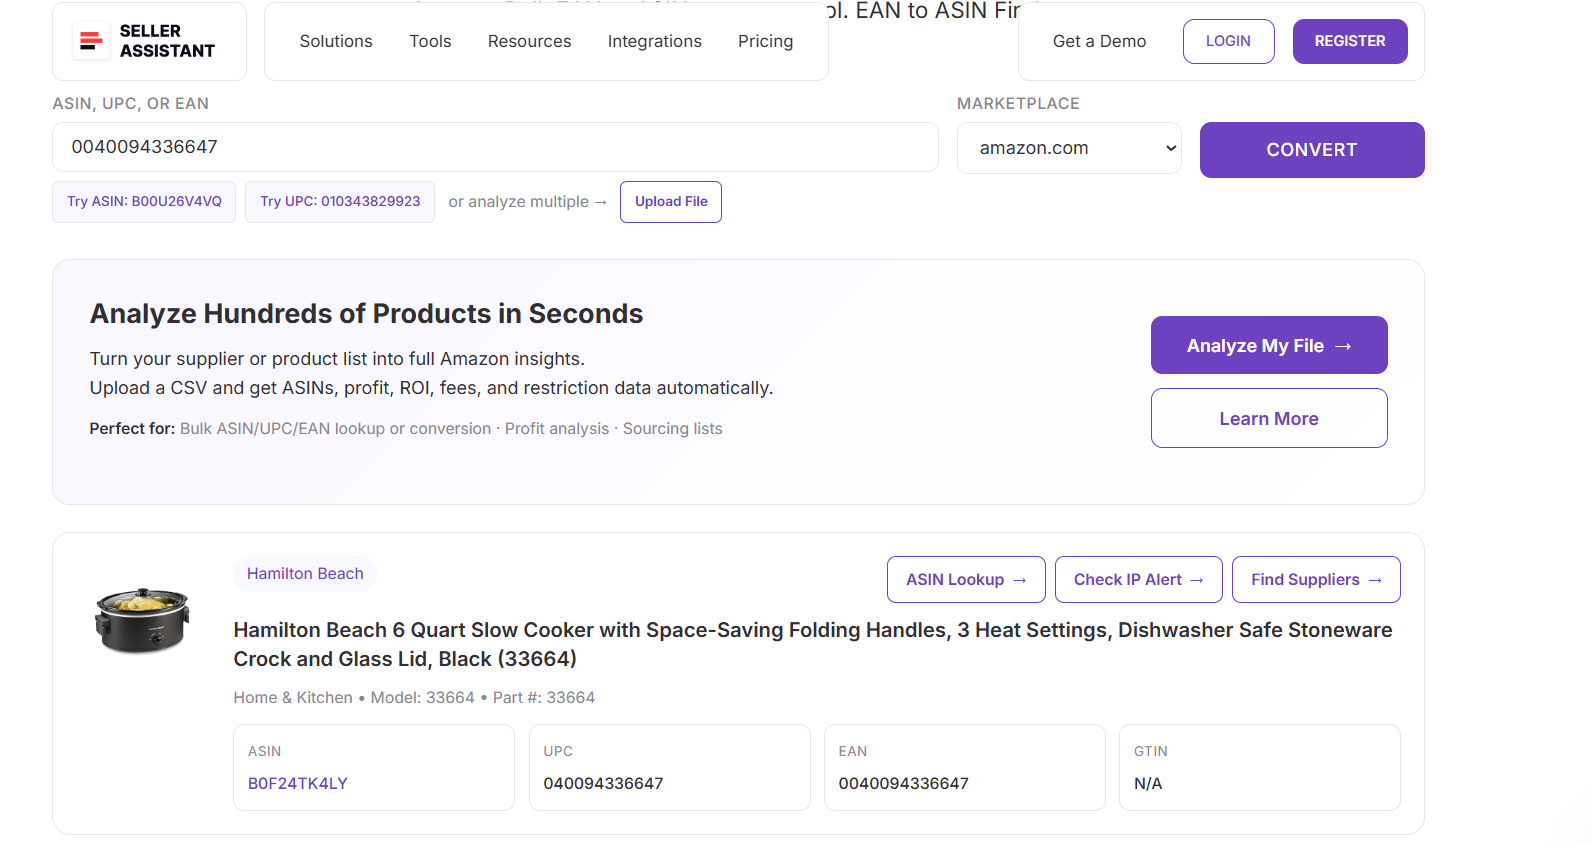Click the Hamilton Beach 6 Quart Slow Cooker title
Image resolution: width=1592 pixels, height=846 pixels.
(x=813, y=644)
